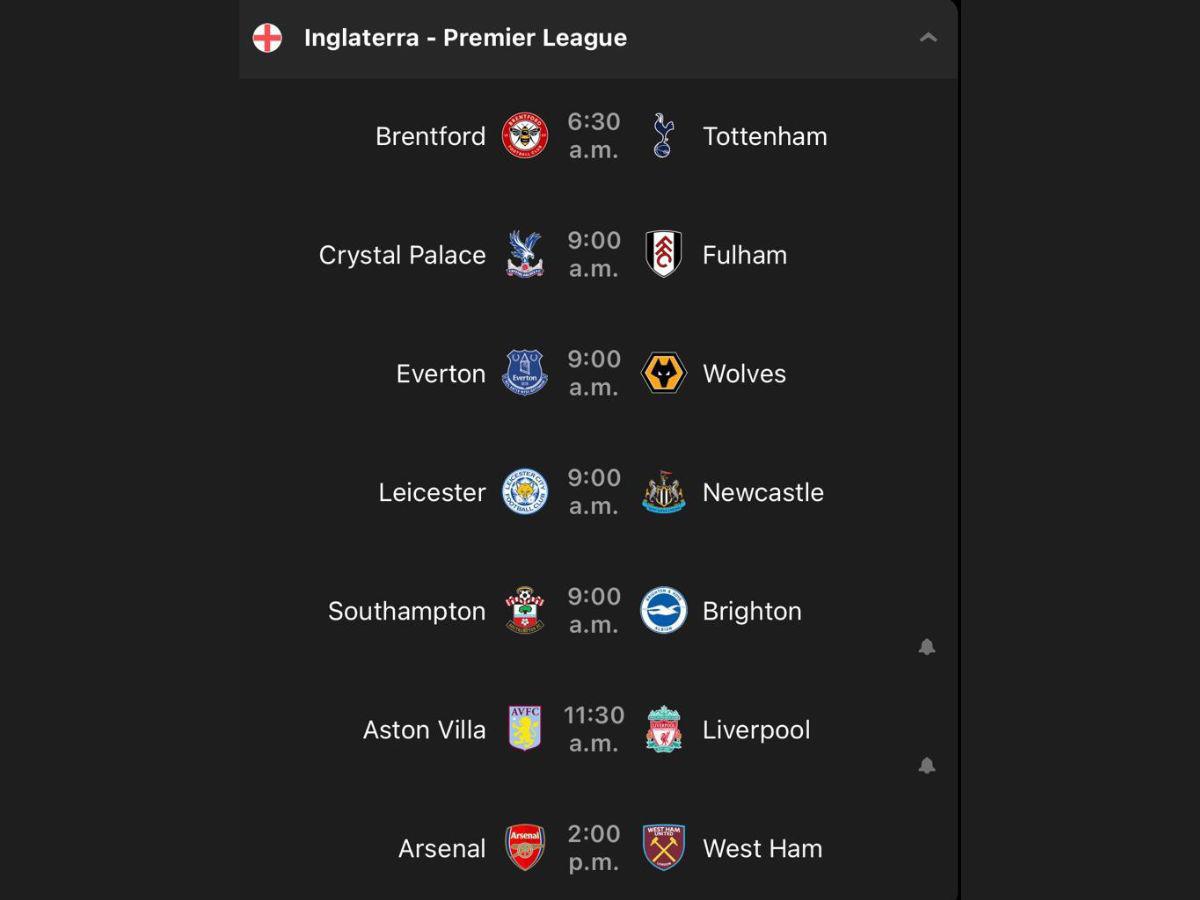Click the Aston Villa badge

[x=524, y=729]
